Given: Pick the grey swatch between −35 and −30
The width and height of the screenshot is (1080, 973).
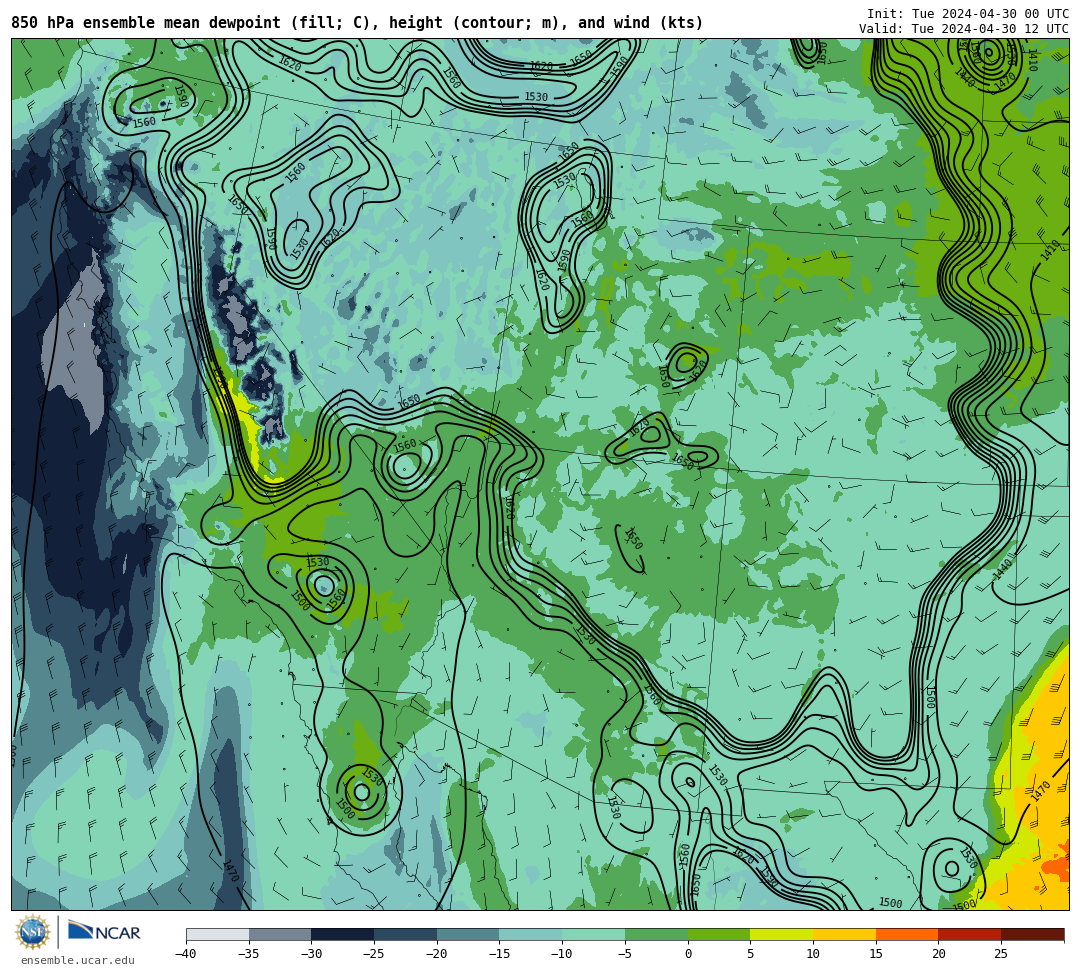Looking at the screenshot, I should pyautogui.click(x=280, y=934).
